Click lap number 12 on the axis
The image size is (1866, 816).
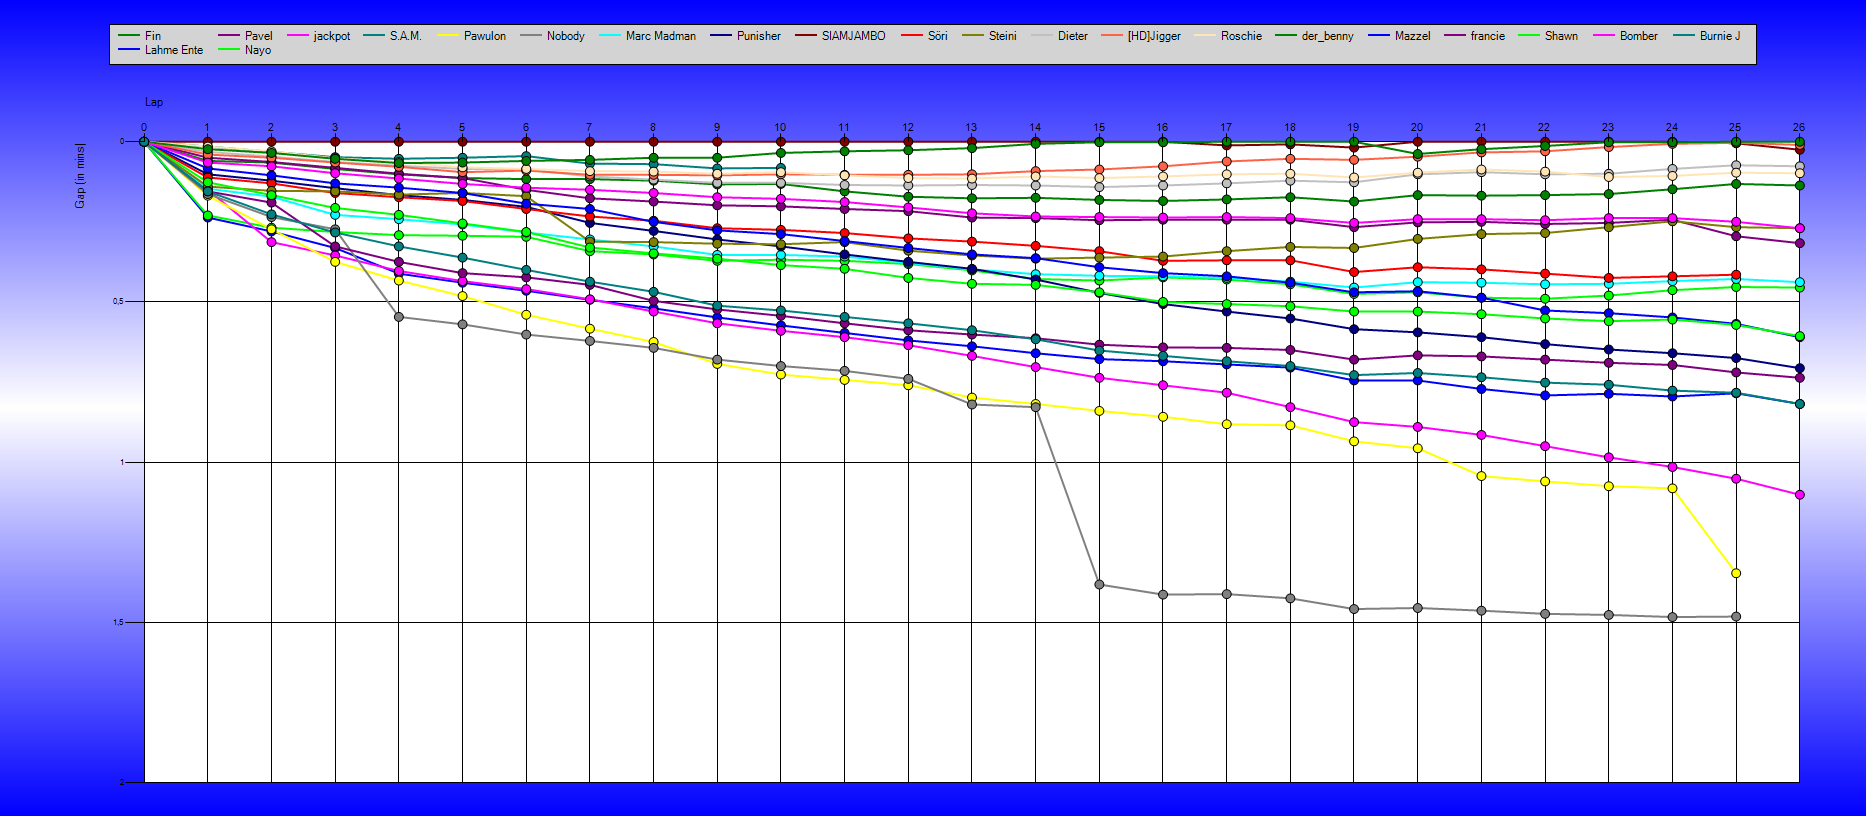(x=908, y=128)
